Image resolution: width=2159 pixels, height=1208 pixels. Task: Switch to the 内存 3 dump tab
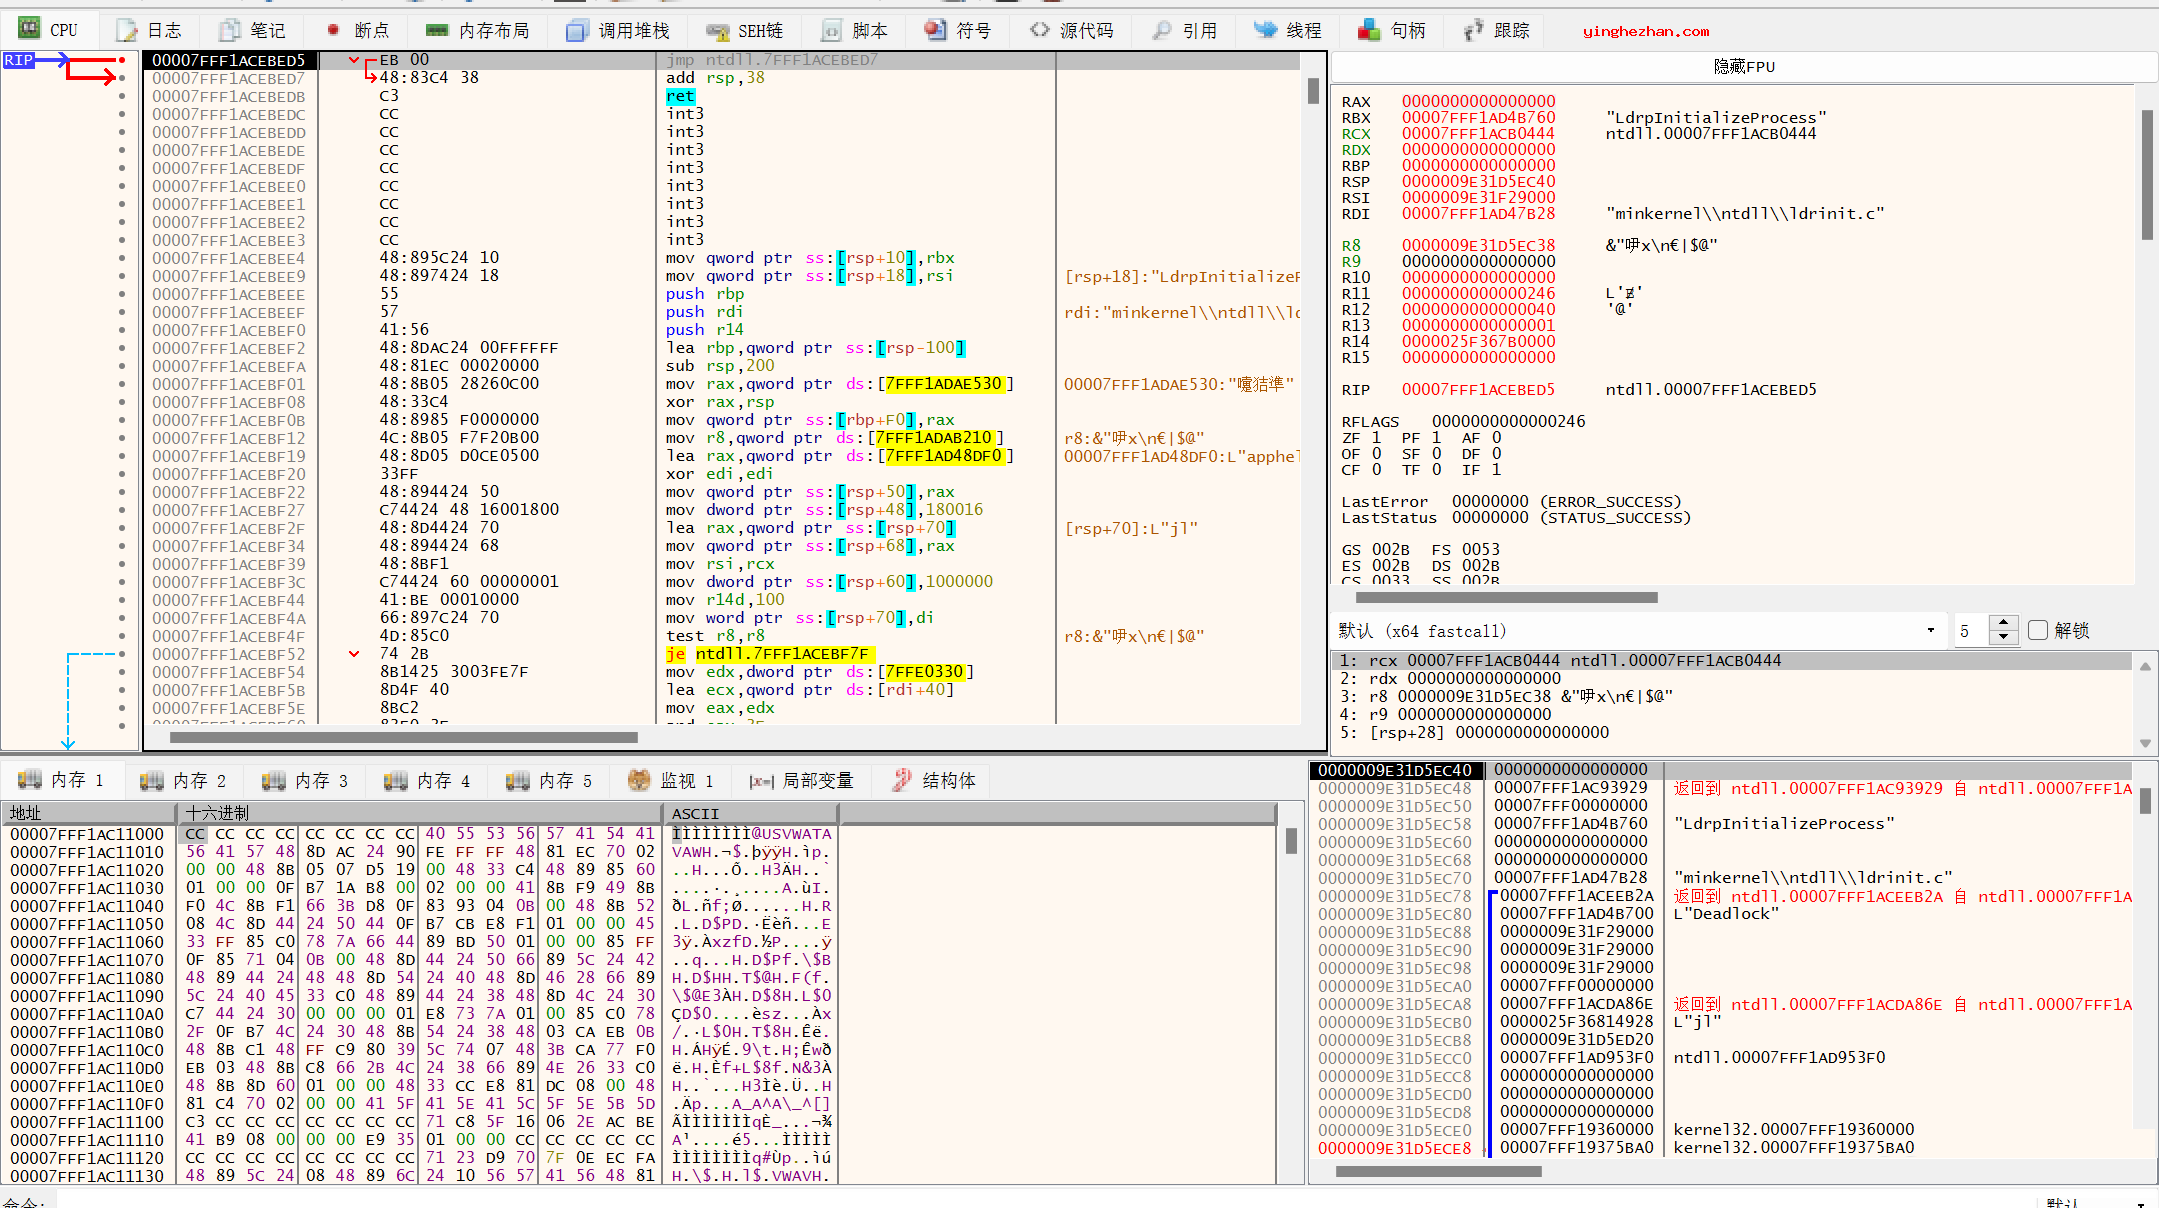tap(305, 780)
